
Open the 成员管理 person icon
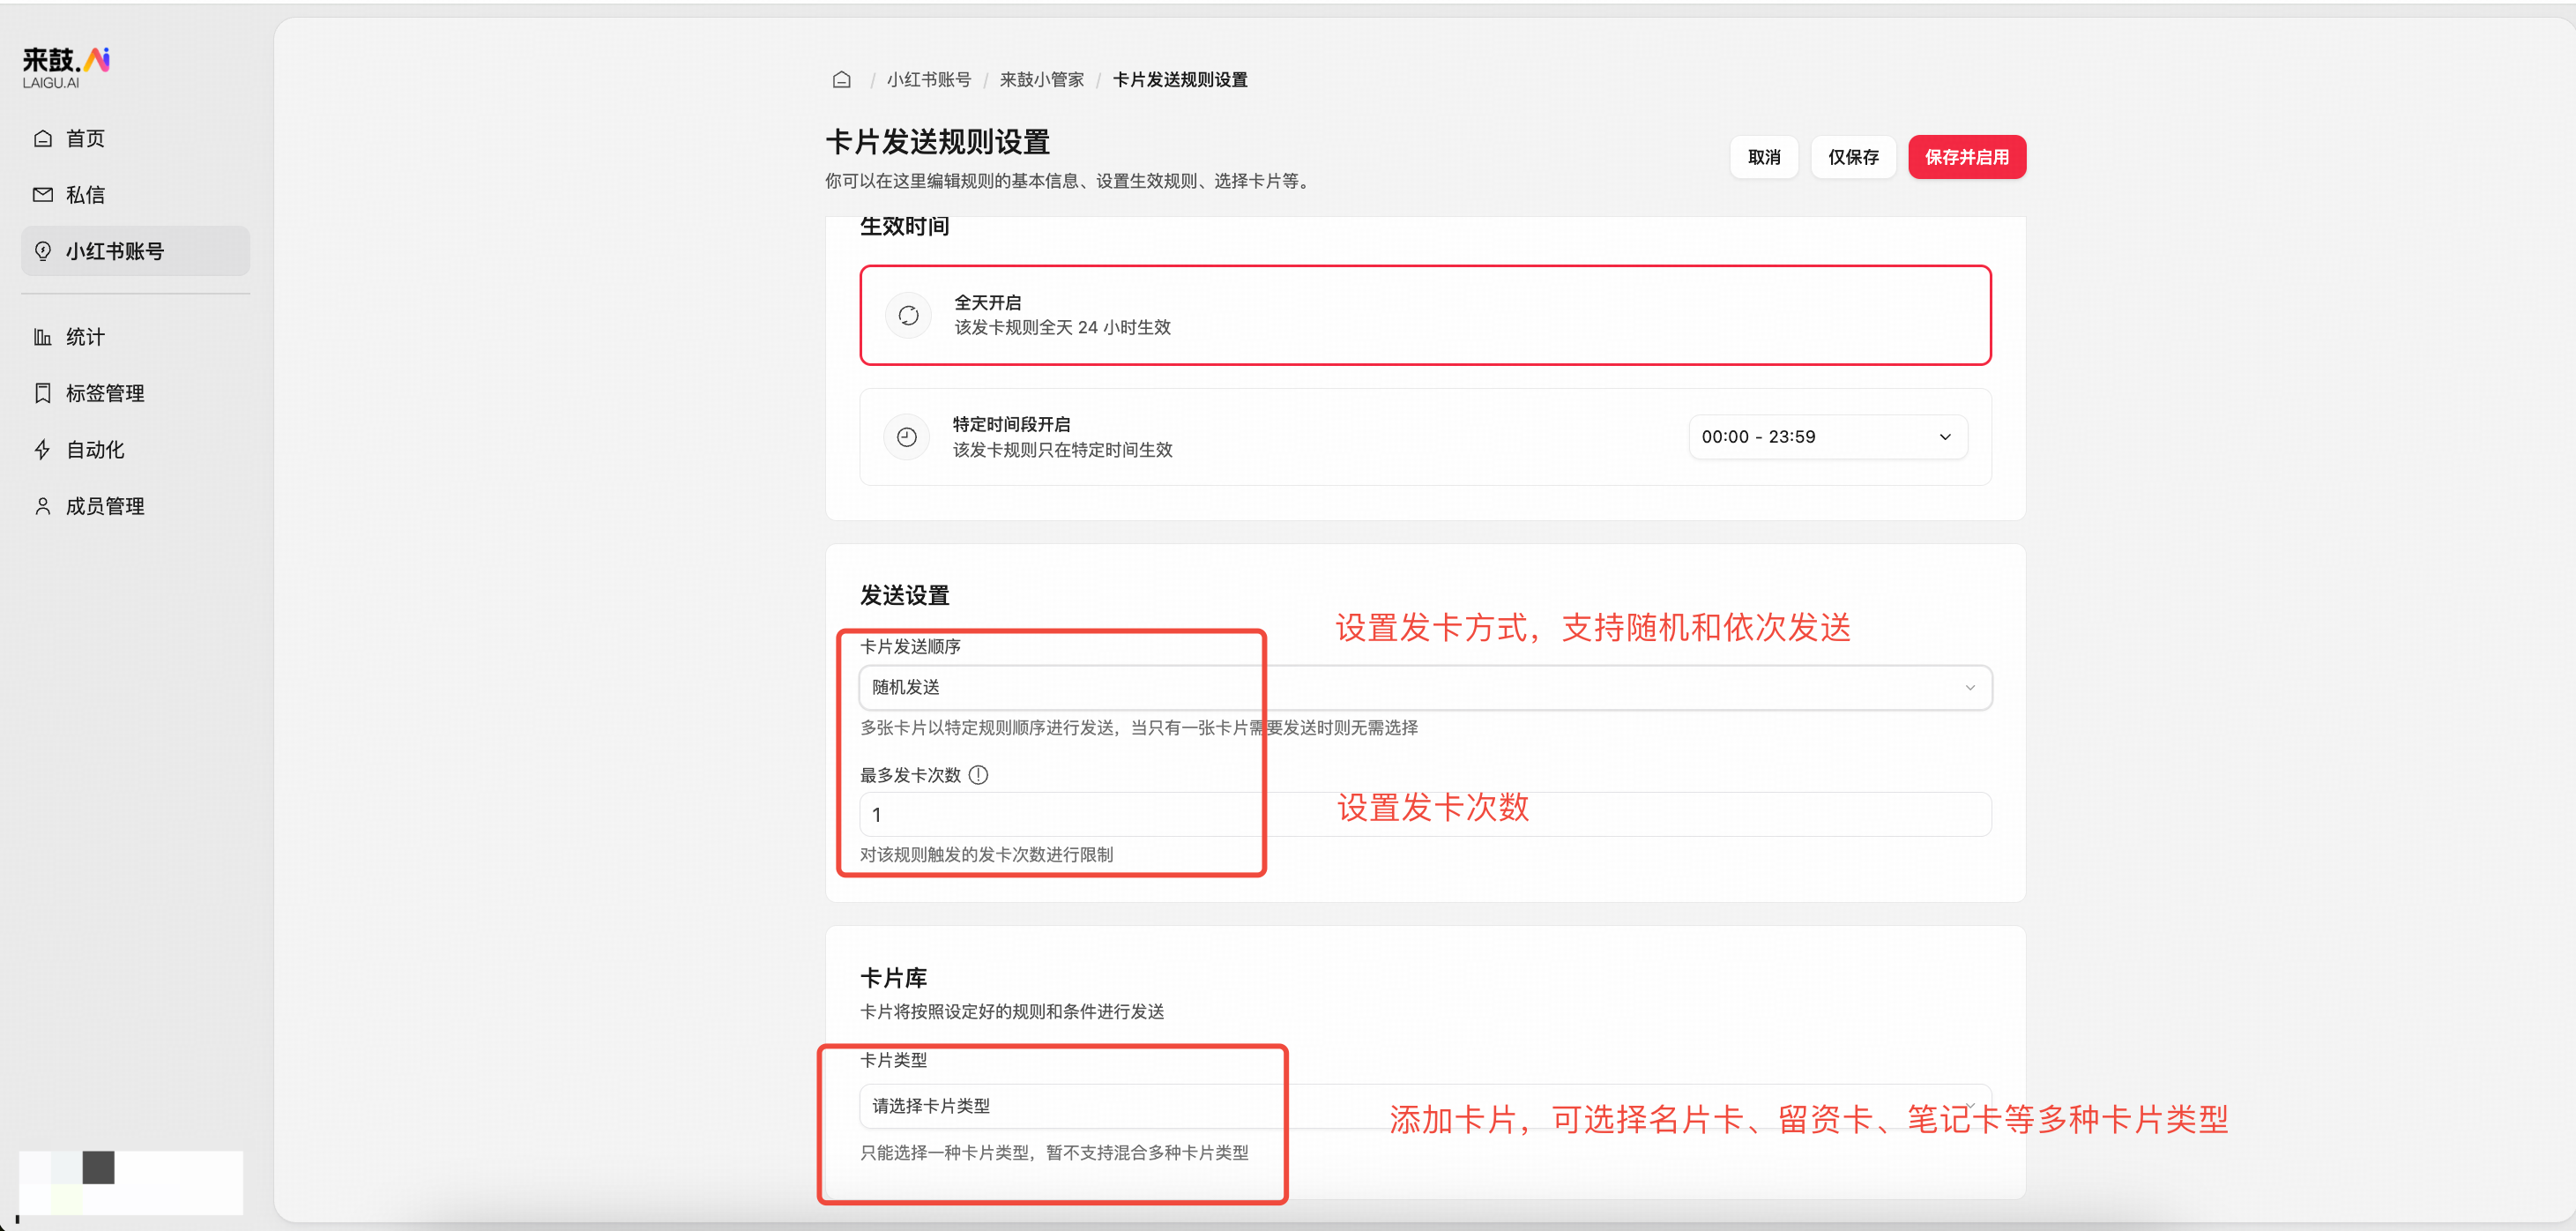click(42, 506)
